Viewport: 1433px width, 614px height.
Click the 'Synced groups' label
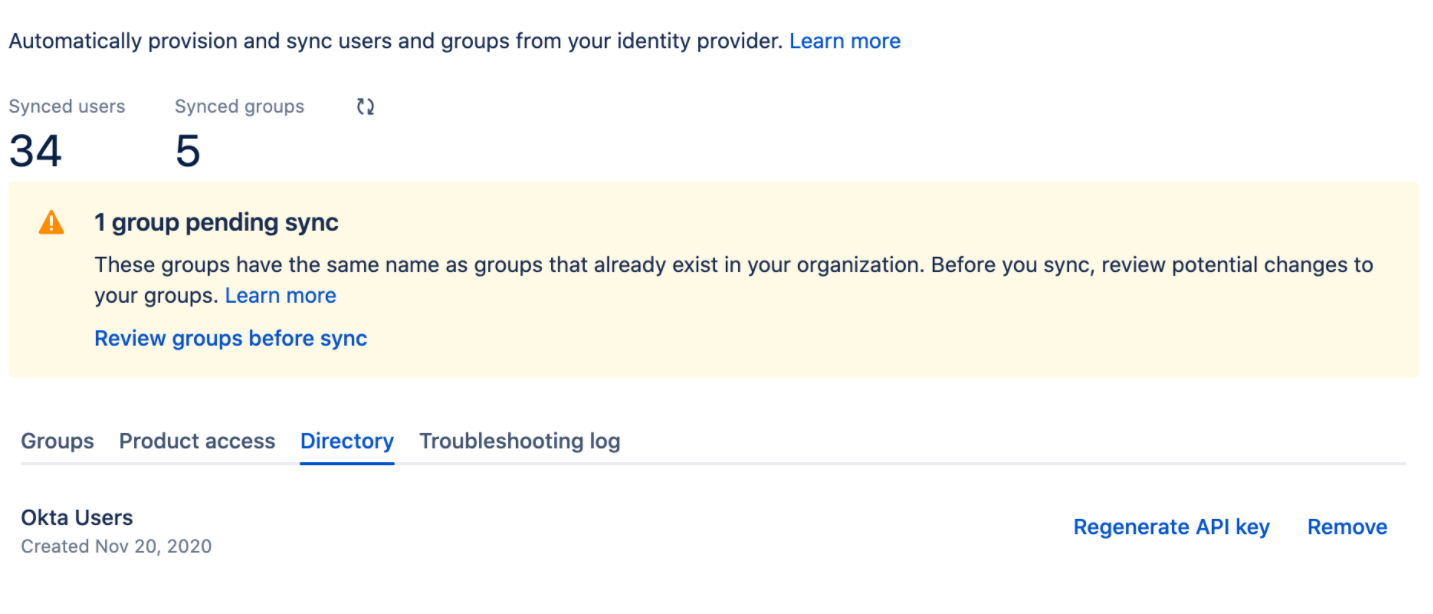point(238,106)
